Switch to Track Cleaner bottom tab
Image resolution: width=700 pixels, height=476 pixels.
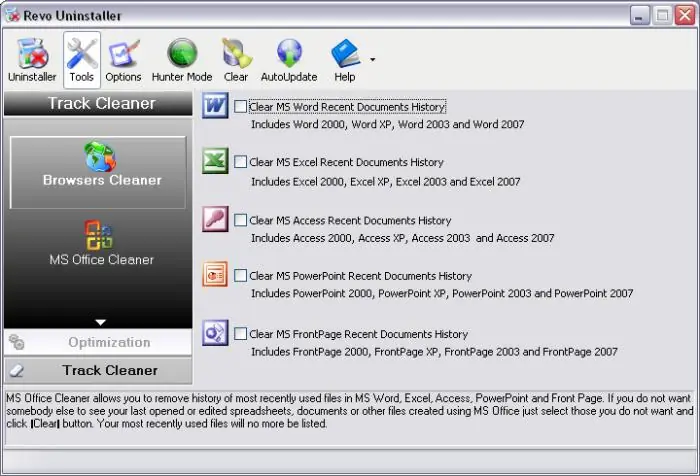coord(98,370)
